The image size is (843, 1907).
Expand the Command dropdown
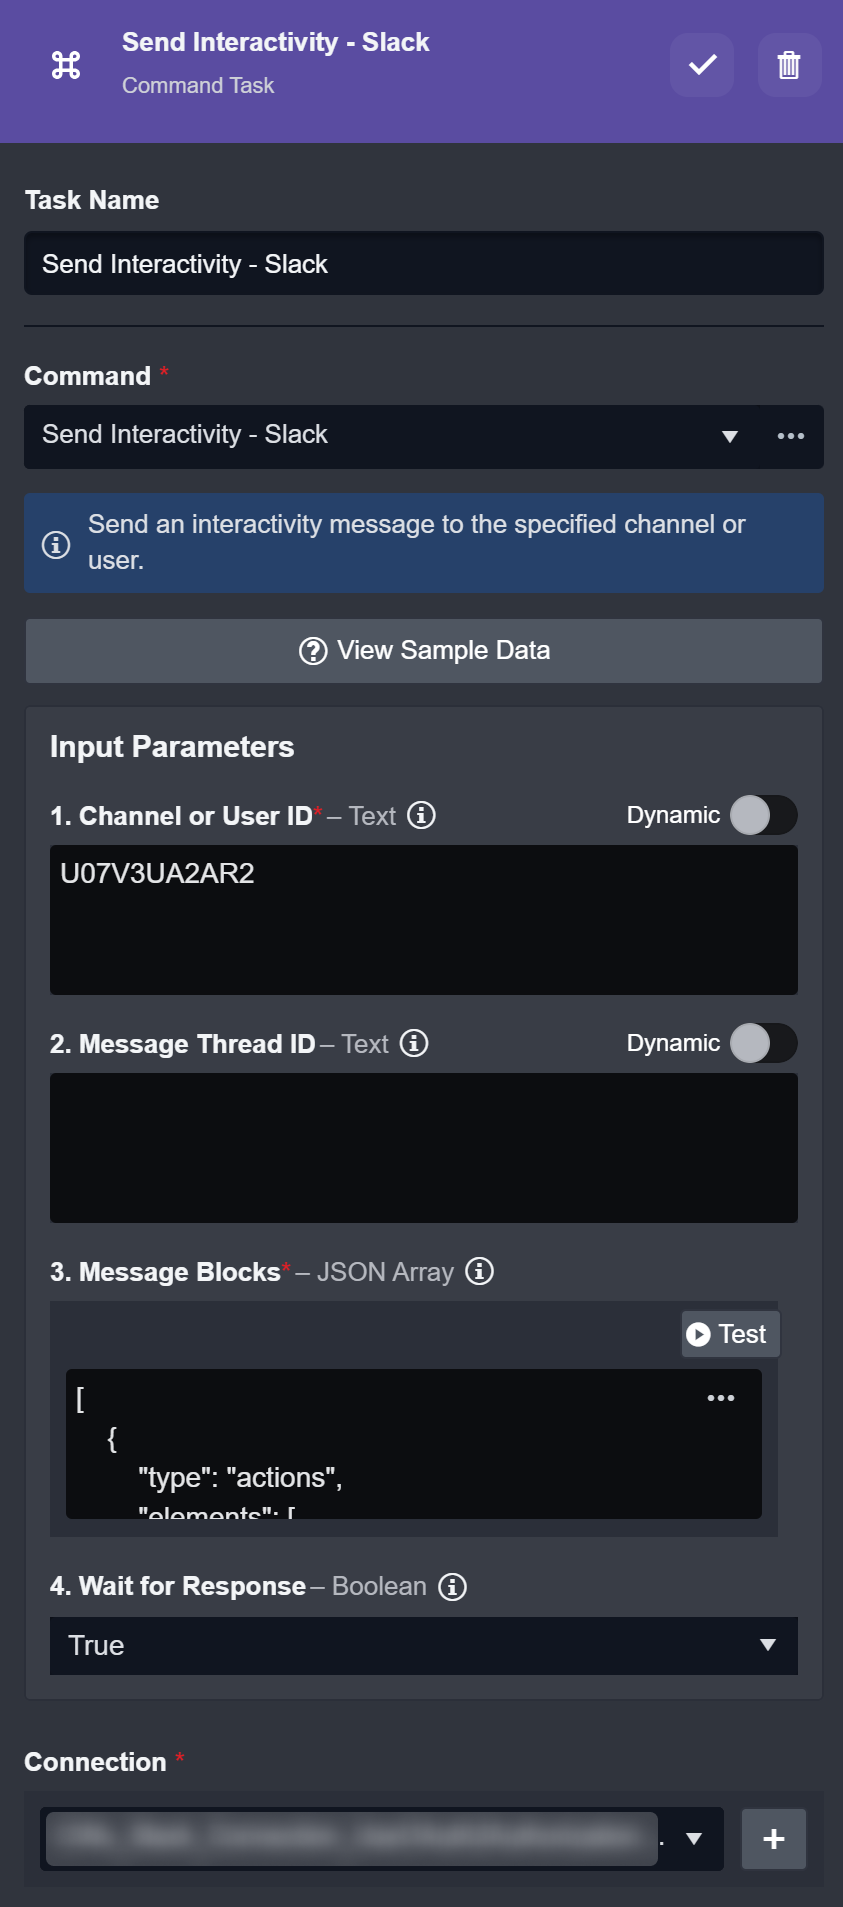729,436
